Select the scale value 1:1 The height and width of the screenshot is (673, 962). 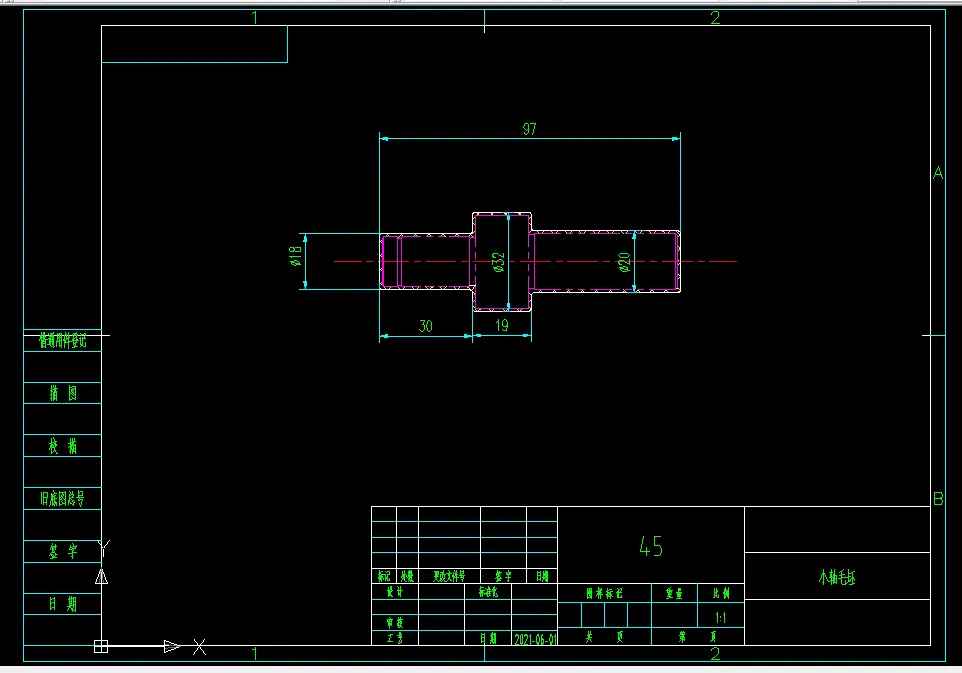point(721,618)
